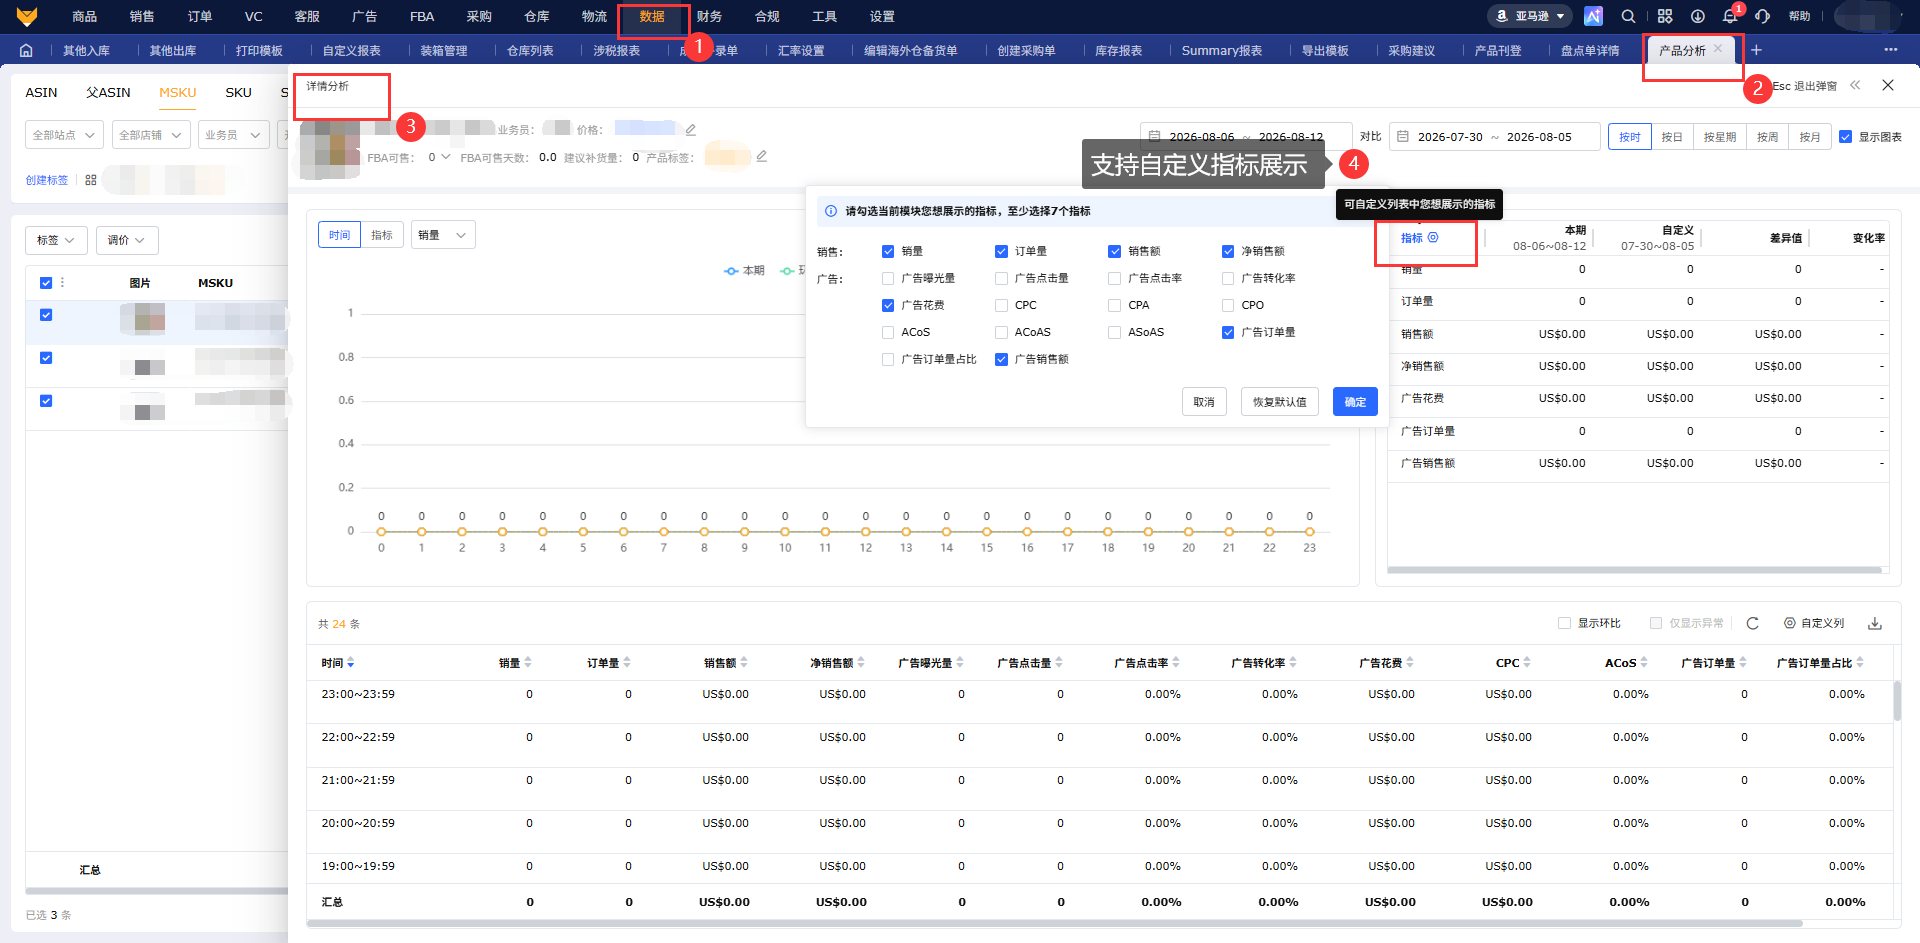Check 广告订单量占比 metric checkbox
Viewport: 1920px width, 943px height.
coord(888,359)
